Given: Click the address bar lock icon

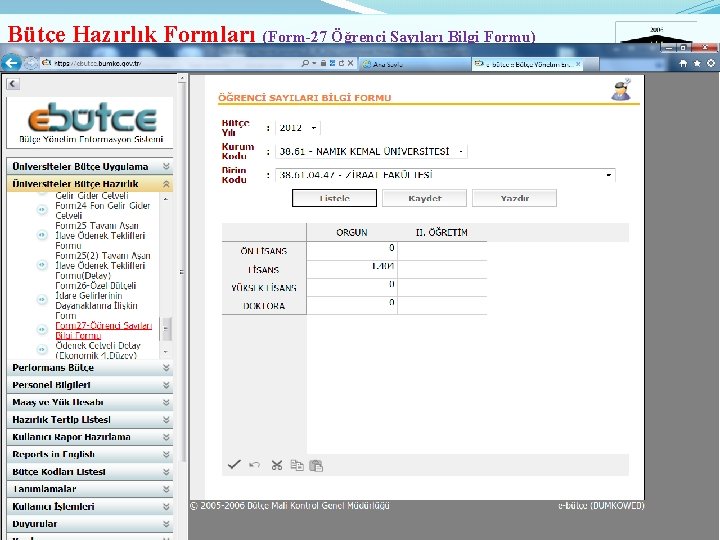Looking at the screenshot, I should point(323,63).
